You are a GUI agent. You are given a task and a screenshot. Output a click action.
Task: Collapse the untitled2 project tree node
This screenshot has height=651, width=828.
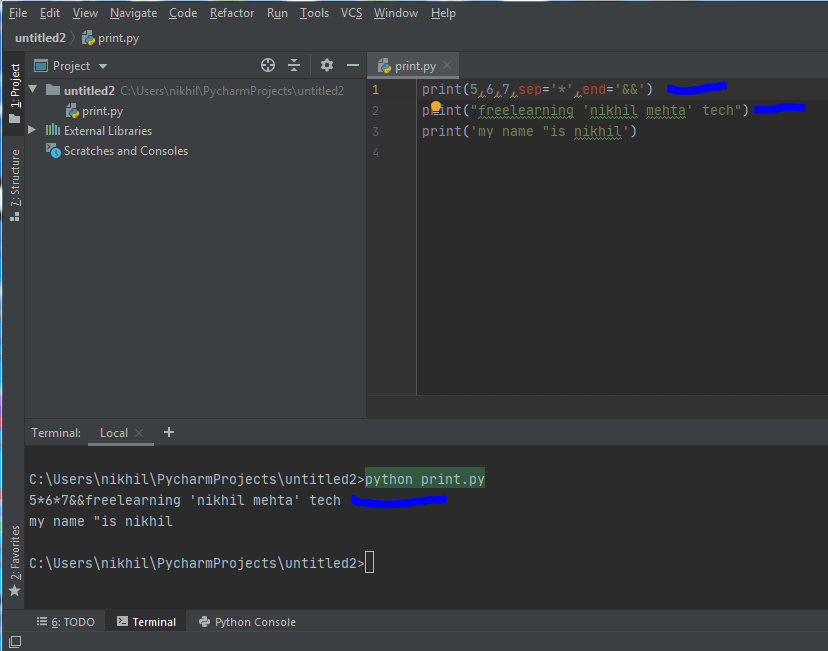tap(33, 89)
